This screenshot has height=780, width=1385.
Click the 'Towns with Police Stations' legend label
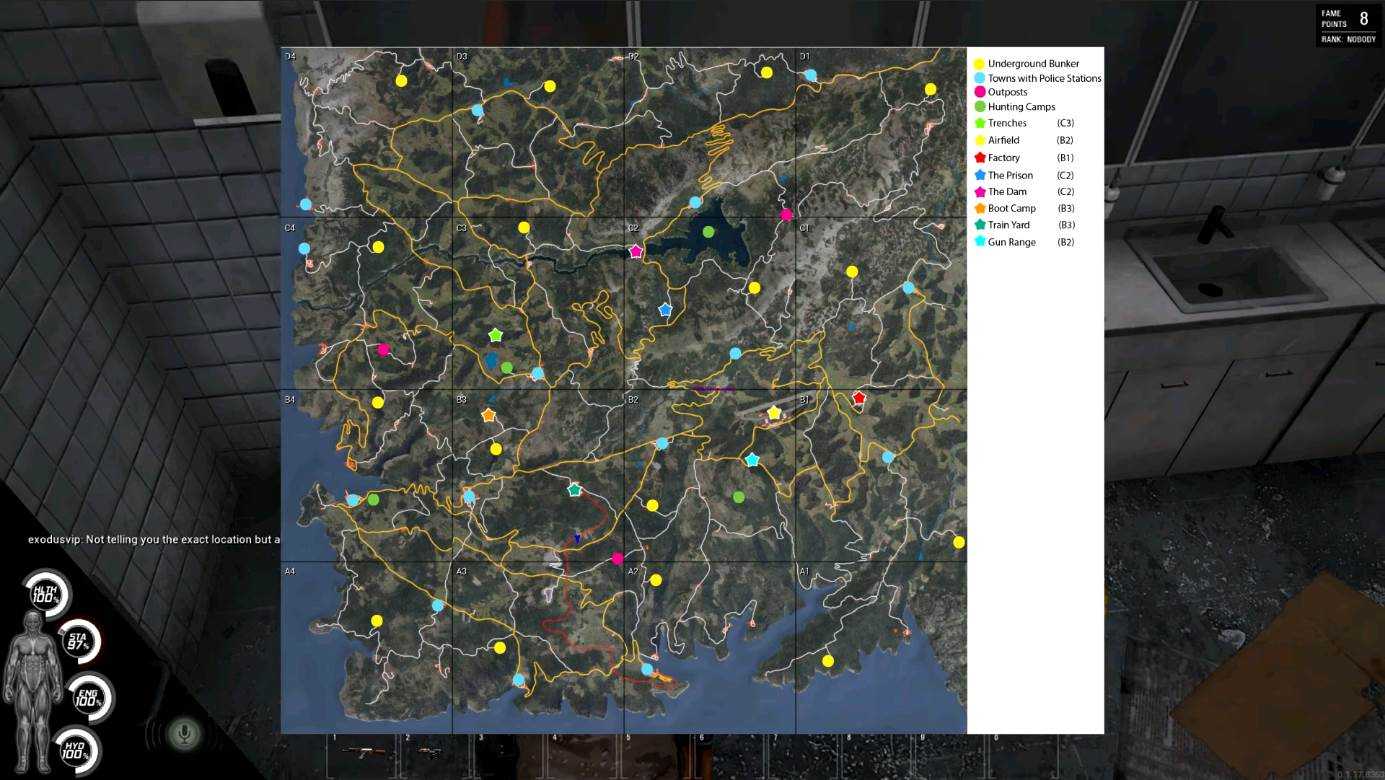pyautogui.click(x=1045, y=78)
